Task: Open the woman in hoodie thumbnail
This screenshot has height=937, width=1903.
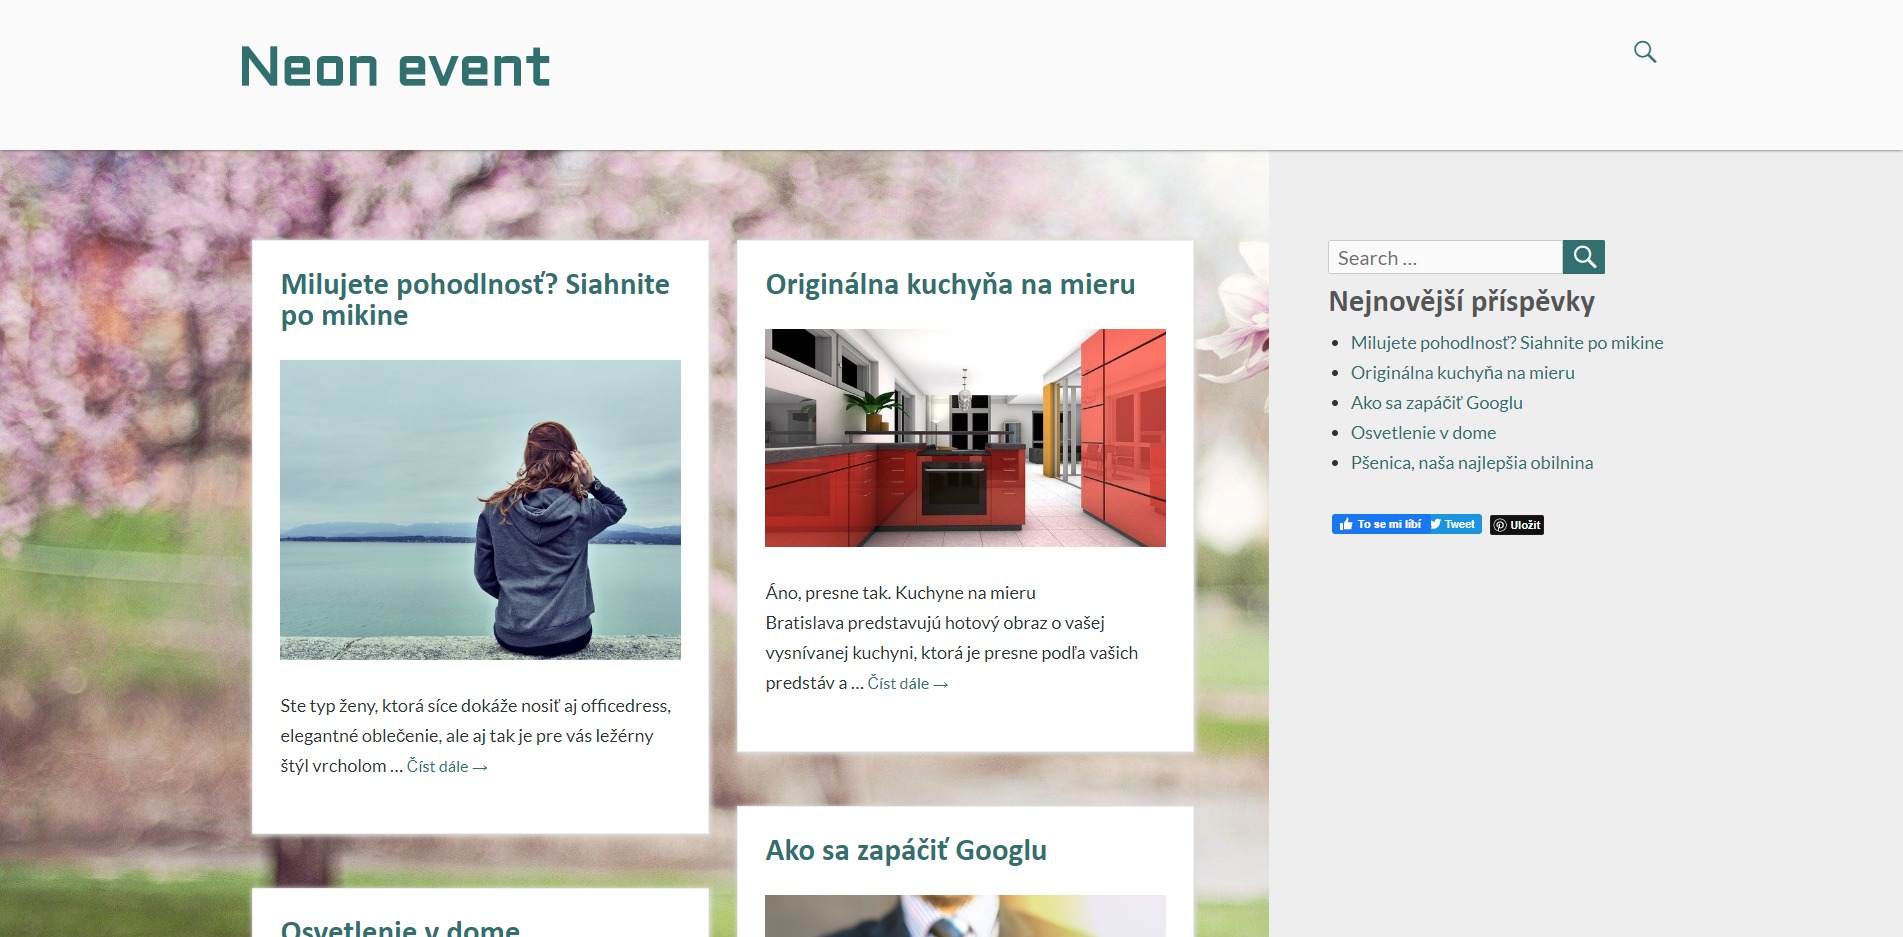Action: pyautogui.click(x=480, y=510)
